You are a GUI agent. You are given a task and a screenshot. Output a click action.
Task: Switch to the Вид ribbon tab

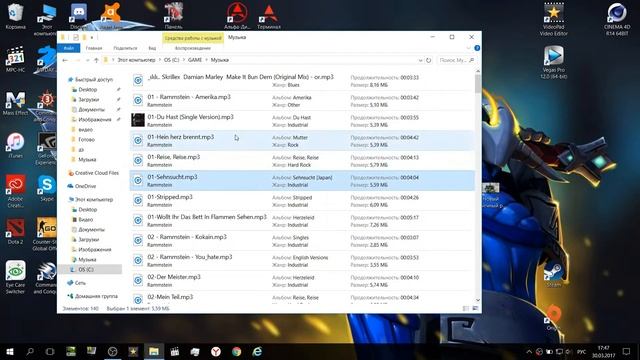(x=152, y=48)
